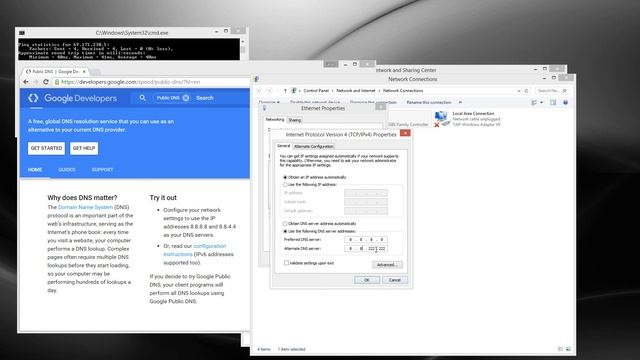This screenshot has width=640, height=360.
Task: Open Control Panel breadcrumb
Action: coord(316,91)
